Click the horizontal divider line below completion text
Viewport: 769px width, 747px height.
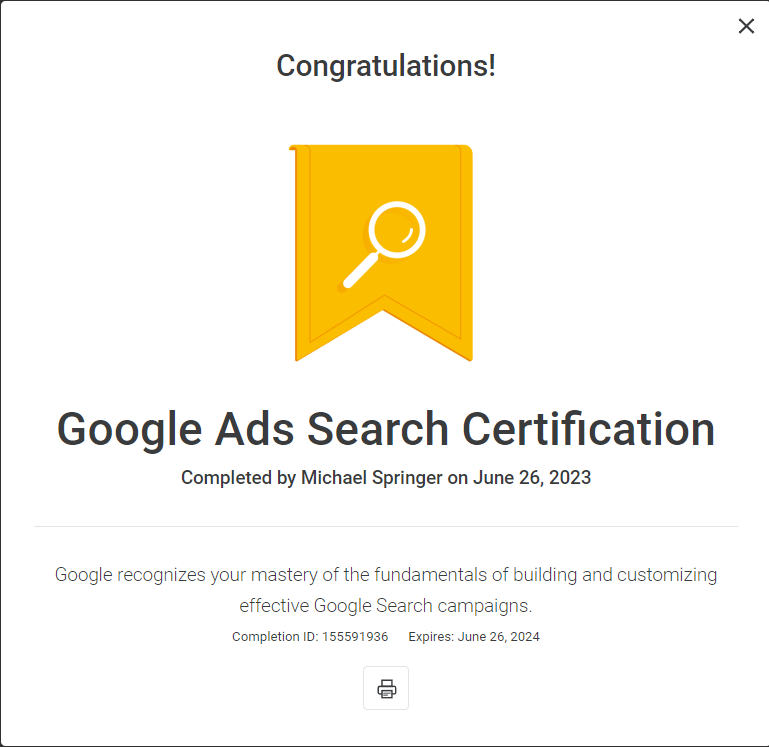point(386,527)
